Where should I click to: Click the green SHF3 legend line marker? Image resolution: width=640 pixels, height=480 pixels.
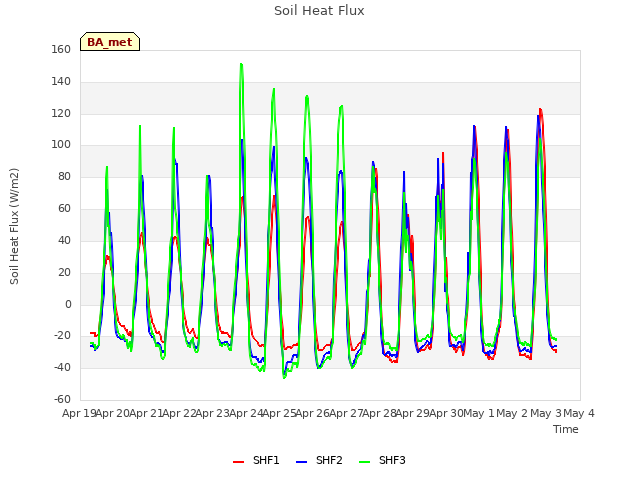364,462
